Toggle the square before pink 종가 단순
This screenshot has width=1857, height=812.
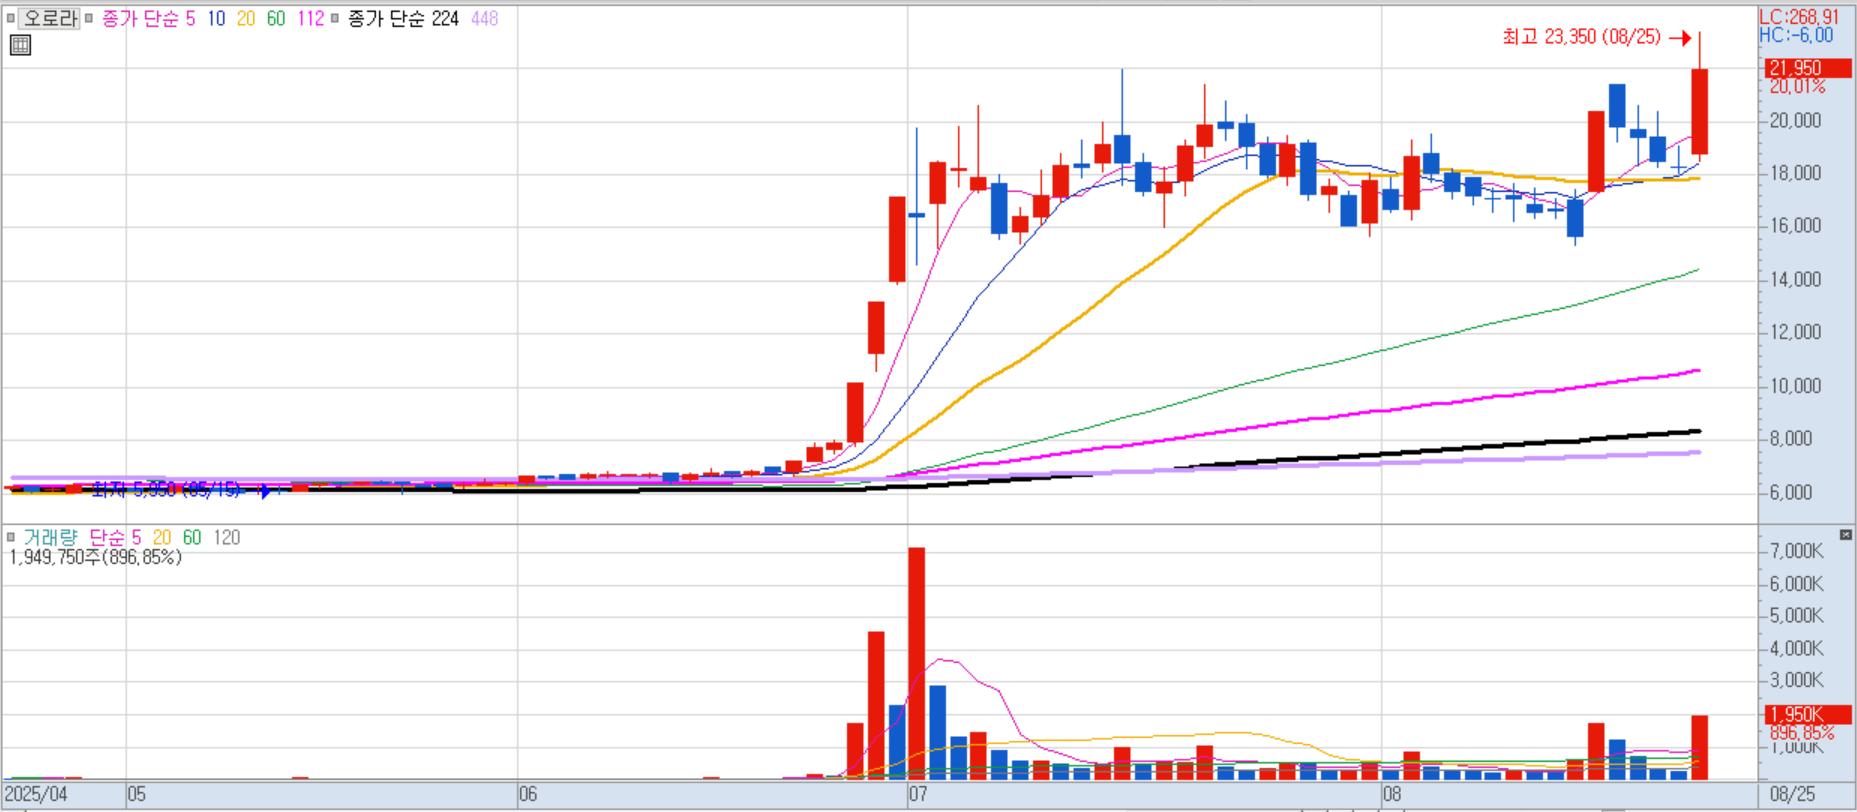[x=89, y=18]
